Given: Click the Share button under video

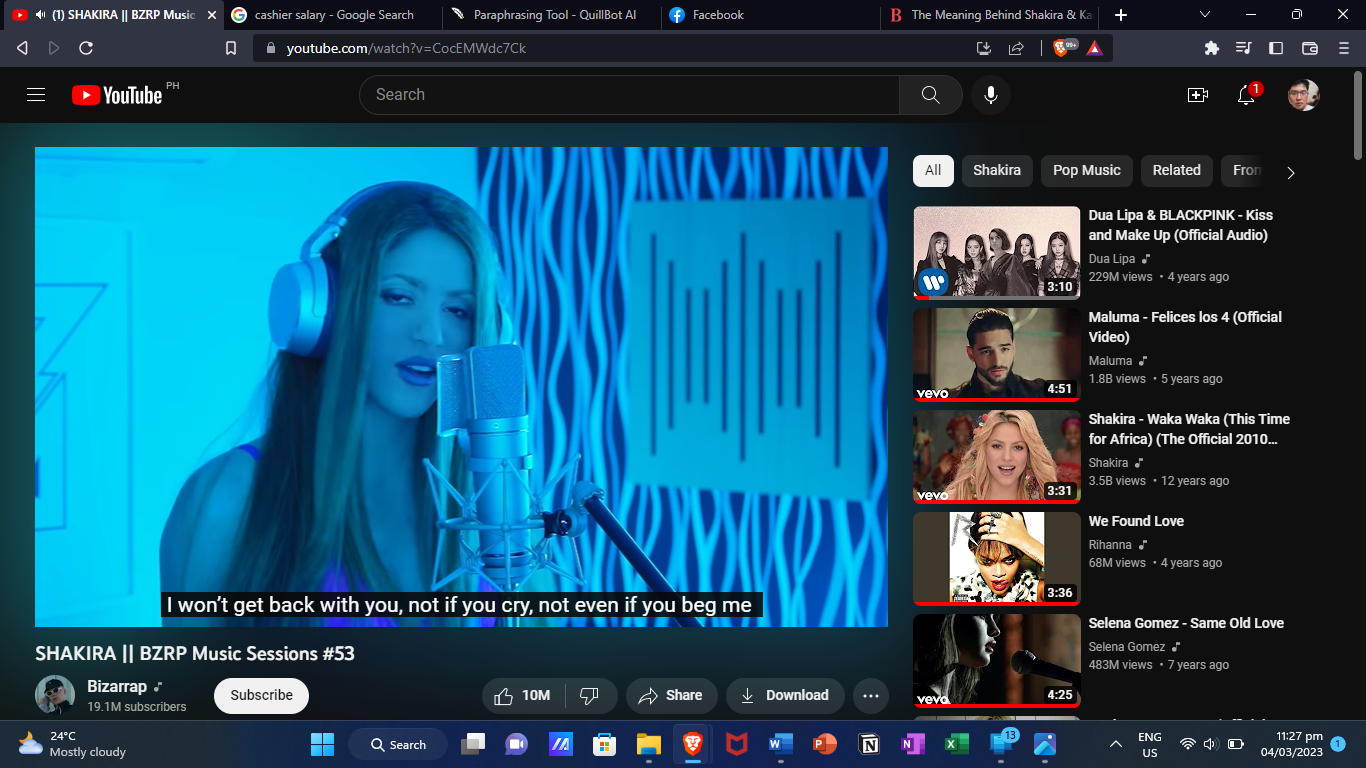Looking at the screenshot, I should pyautogui.click(x=671, y=696).
